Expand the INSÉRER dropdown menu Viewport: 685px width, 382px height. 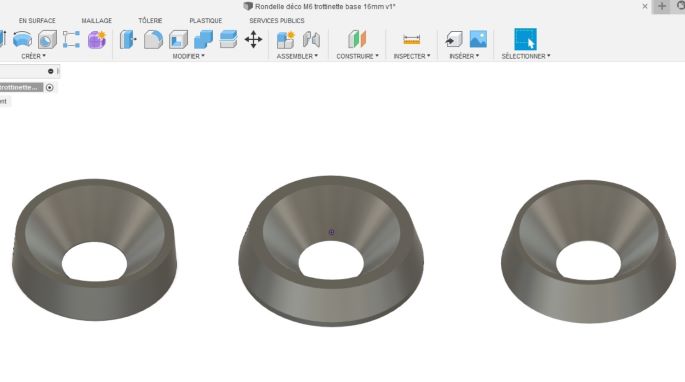464,56
